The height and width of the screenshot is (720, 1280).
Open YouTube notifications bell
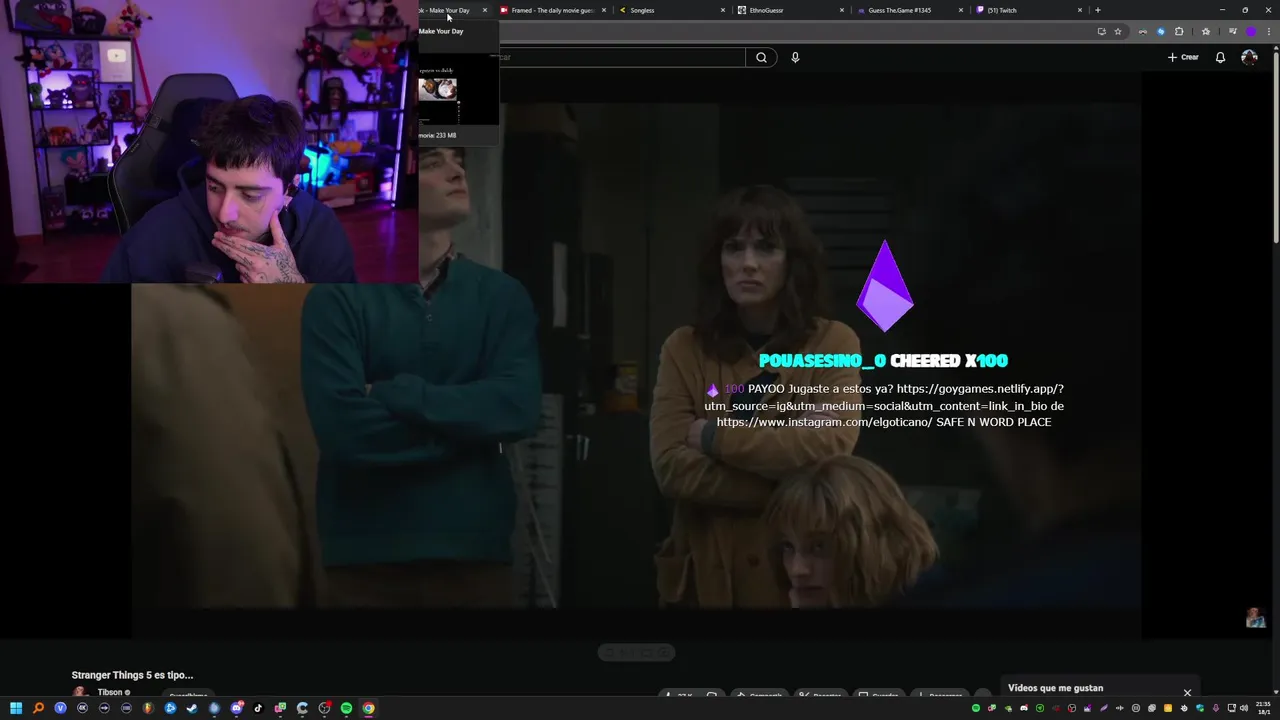[x=1220, y=57]
